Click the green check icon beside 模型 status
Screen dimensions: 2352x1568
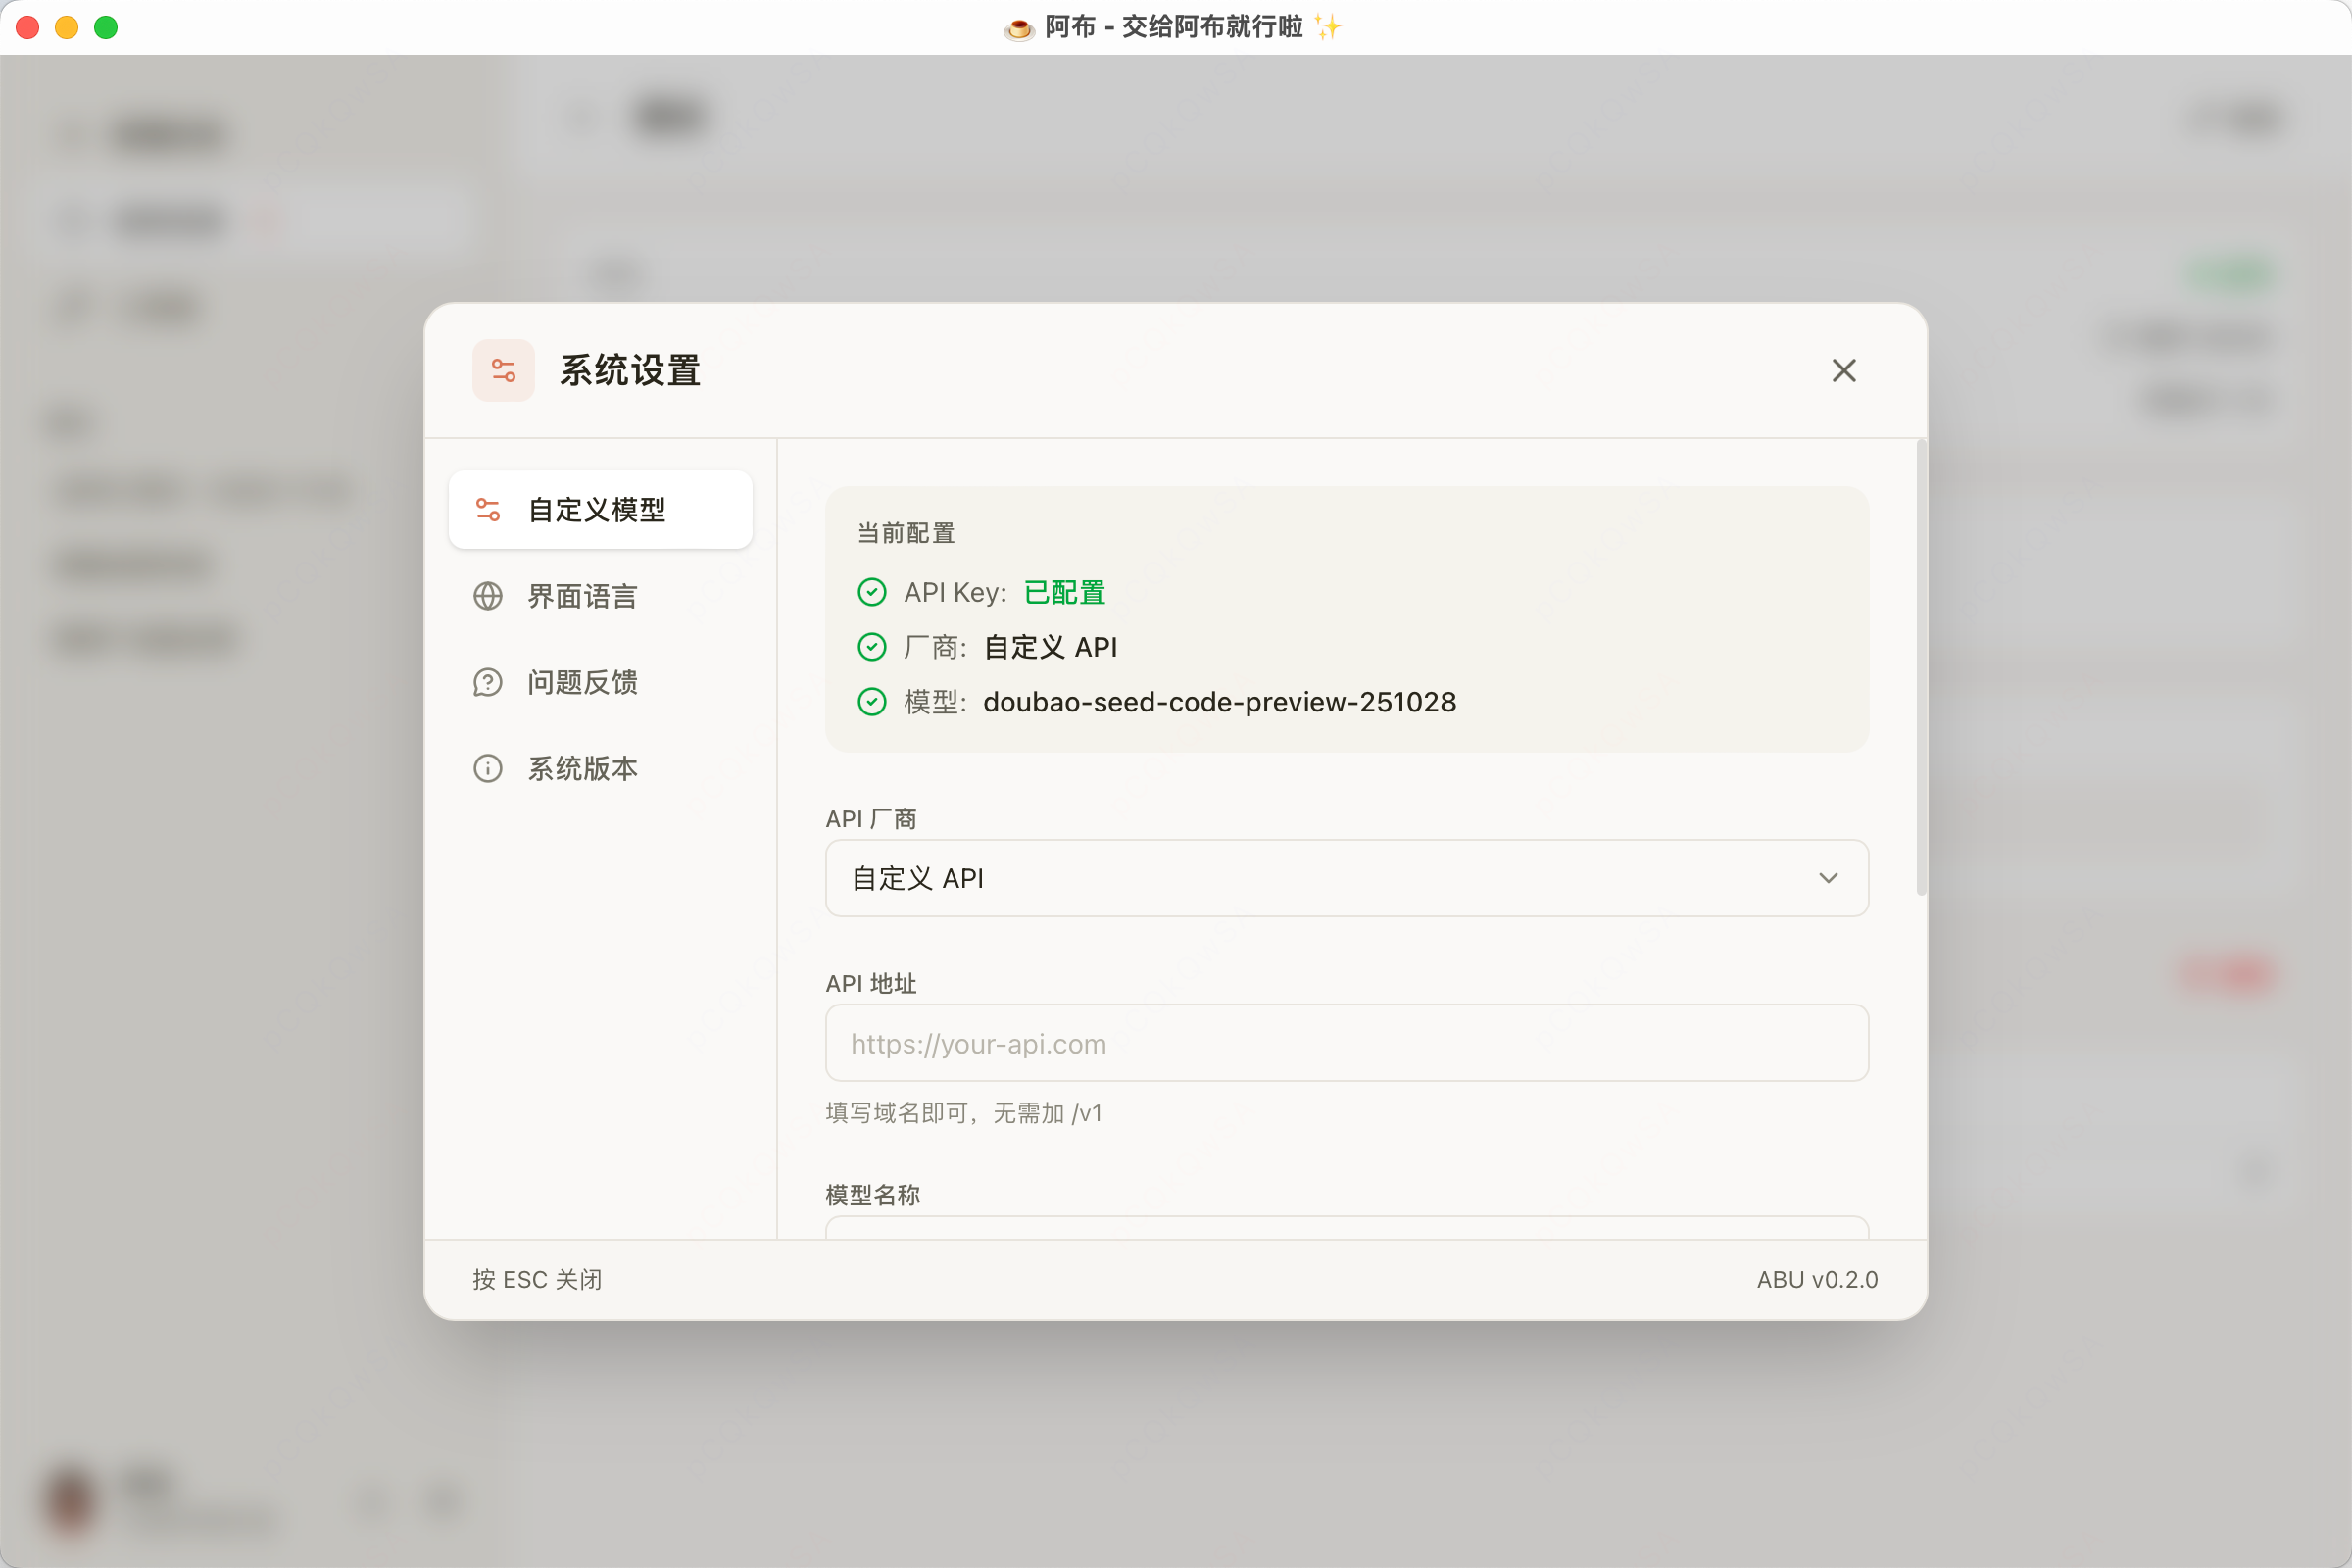871,701
